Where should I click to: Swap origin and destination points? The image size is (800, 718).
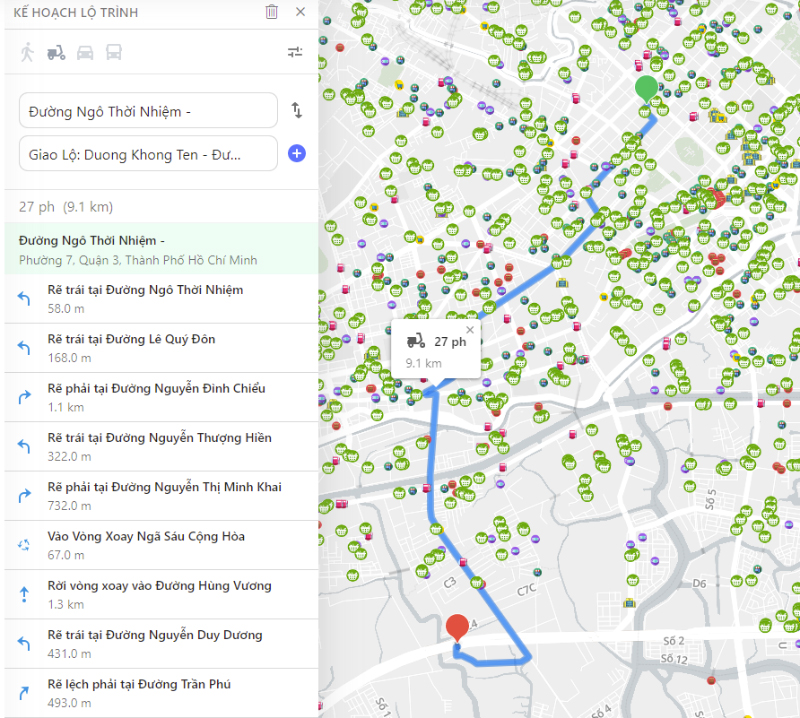point(297,111)
